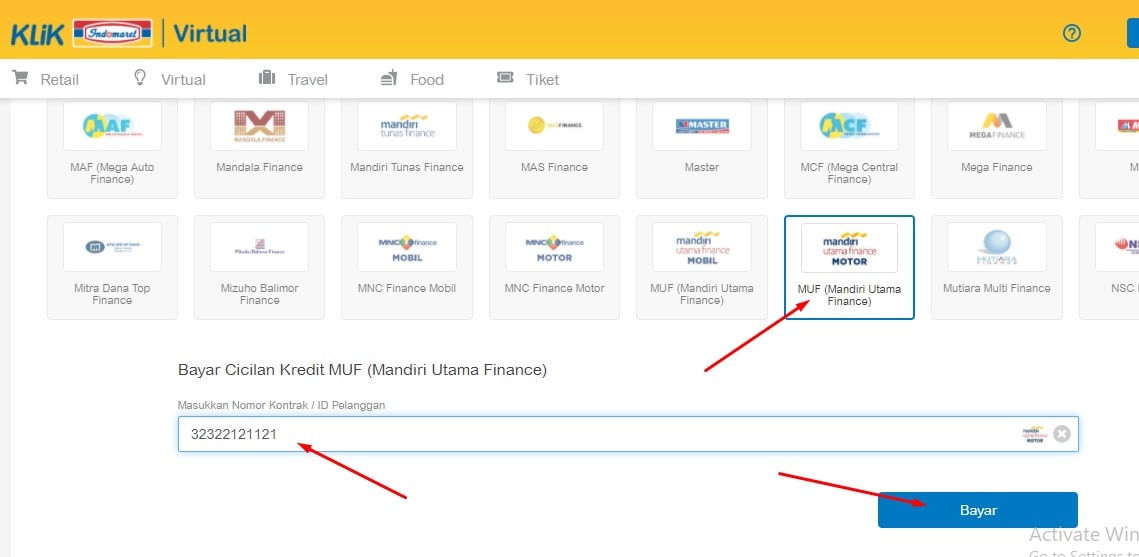Click the lightbulb Virtual icon
The image size is (1139, 557).
click(140, 77)
